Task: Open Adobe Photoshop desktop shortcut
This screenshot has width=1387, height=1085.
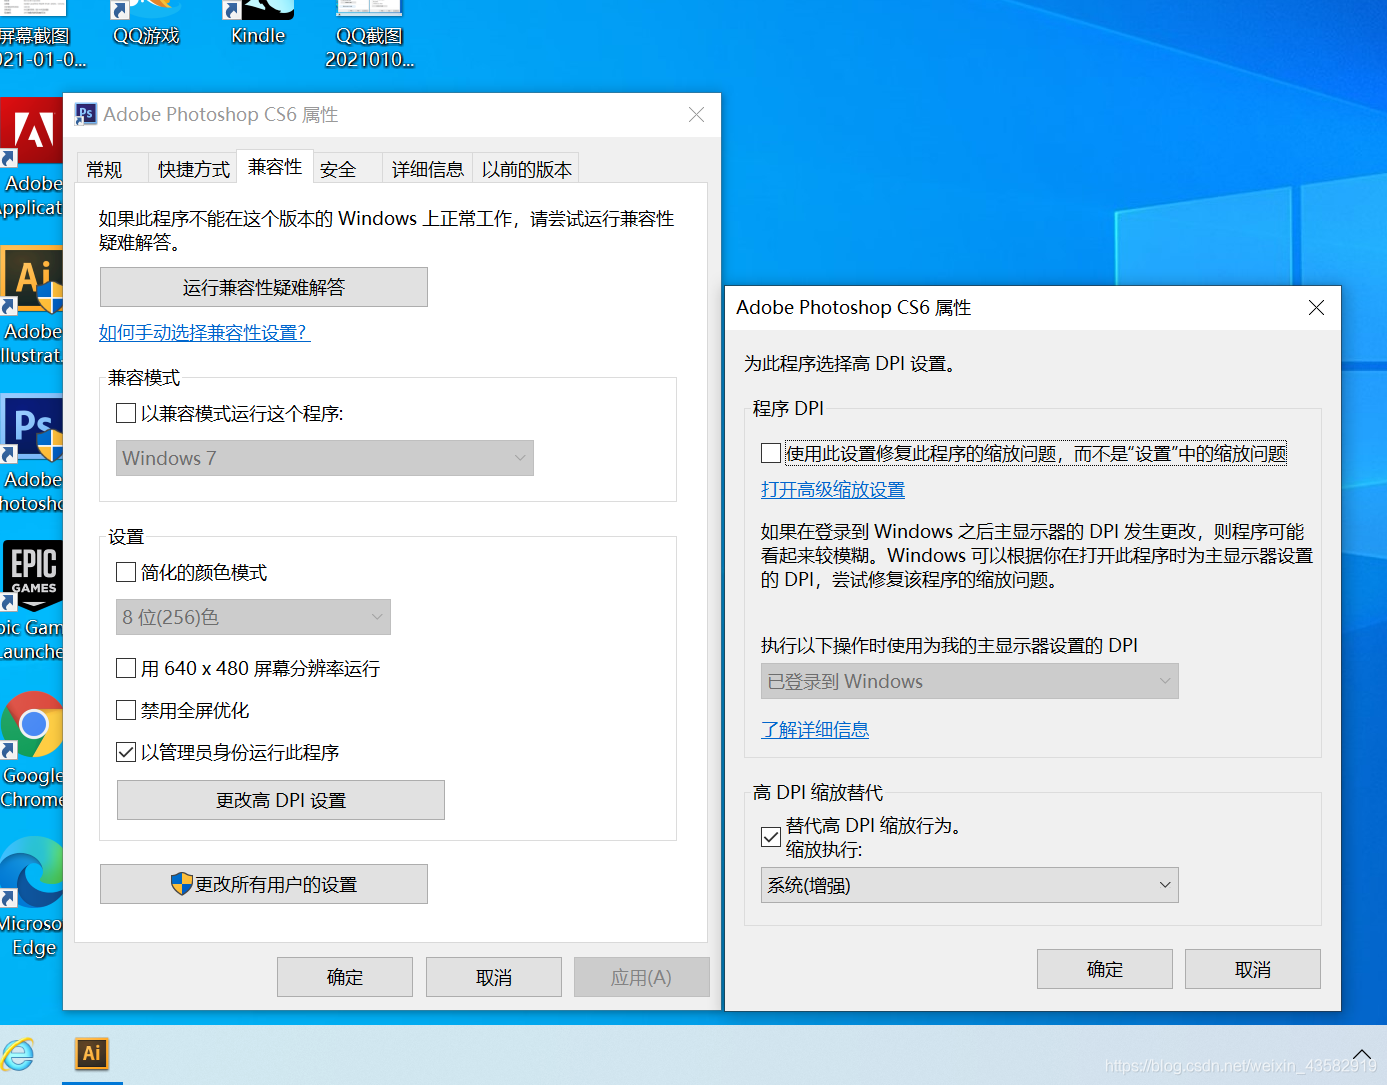Action: tap(31, 454)
